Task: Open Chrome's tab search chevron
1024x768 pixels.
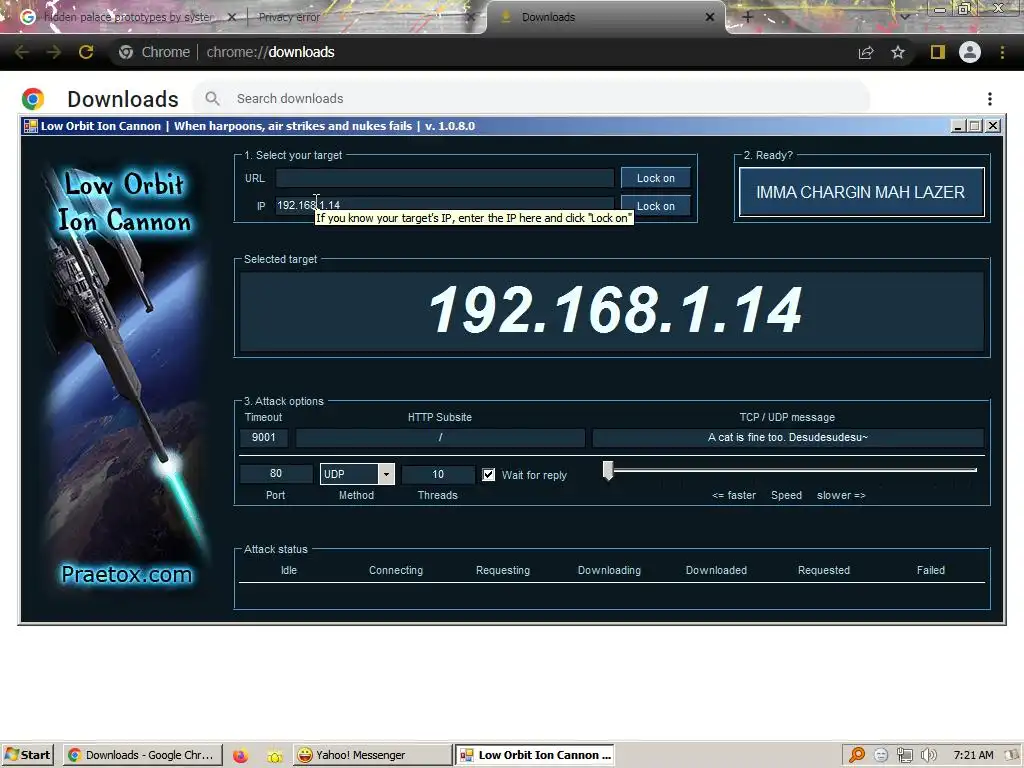Action: pos(904,17)
